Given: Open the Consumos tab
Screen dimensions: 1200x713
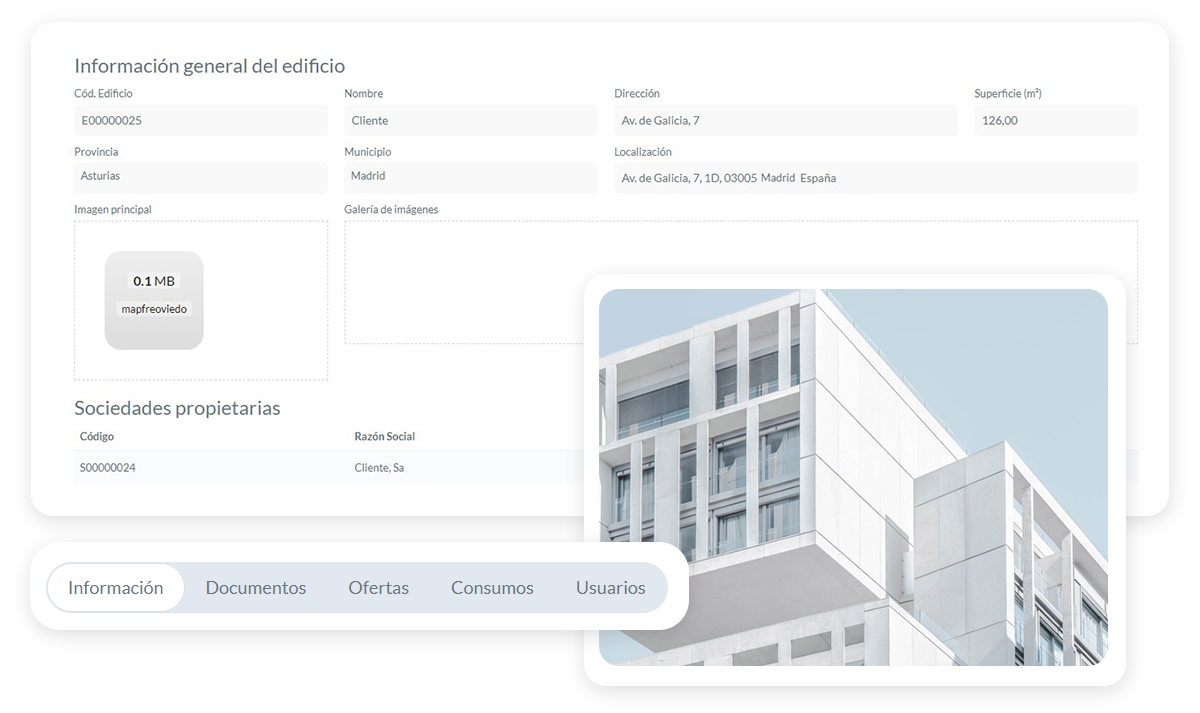Looking at the screenshot, I should [492, 588].
